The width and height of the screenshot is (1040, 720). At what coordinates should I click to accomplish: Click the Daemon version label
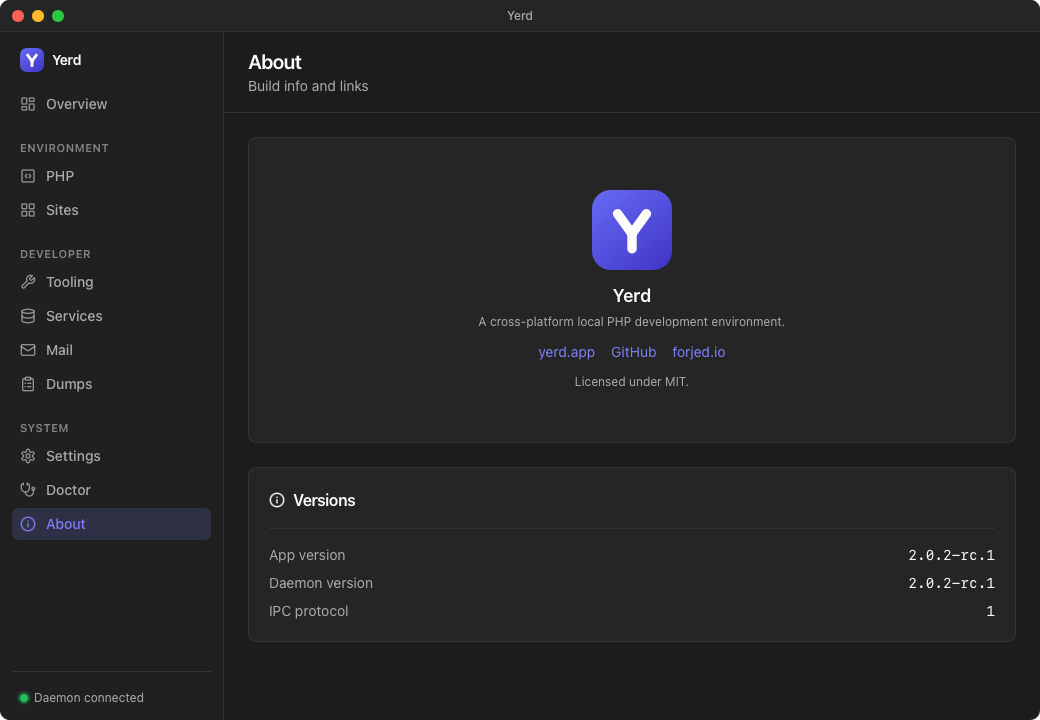pos(321,583)
